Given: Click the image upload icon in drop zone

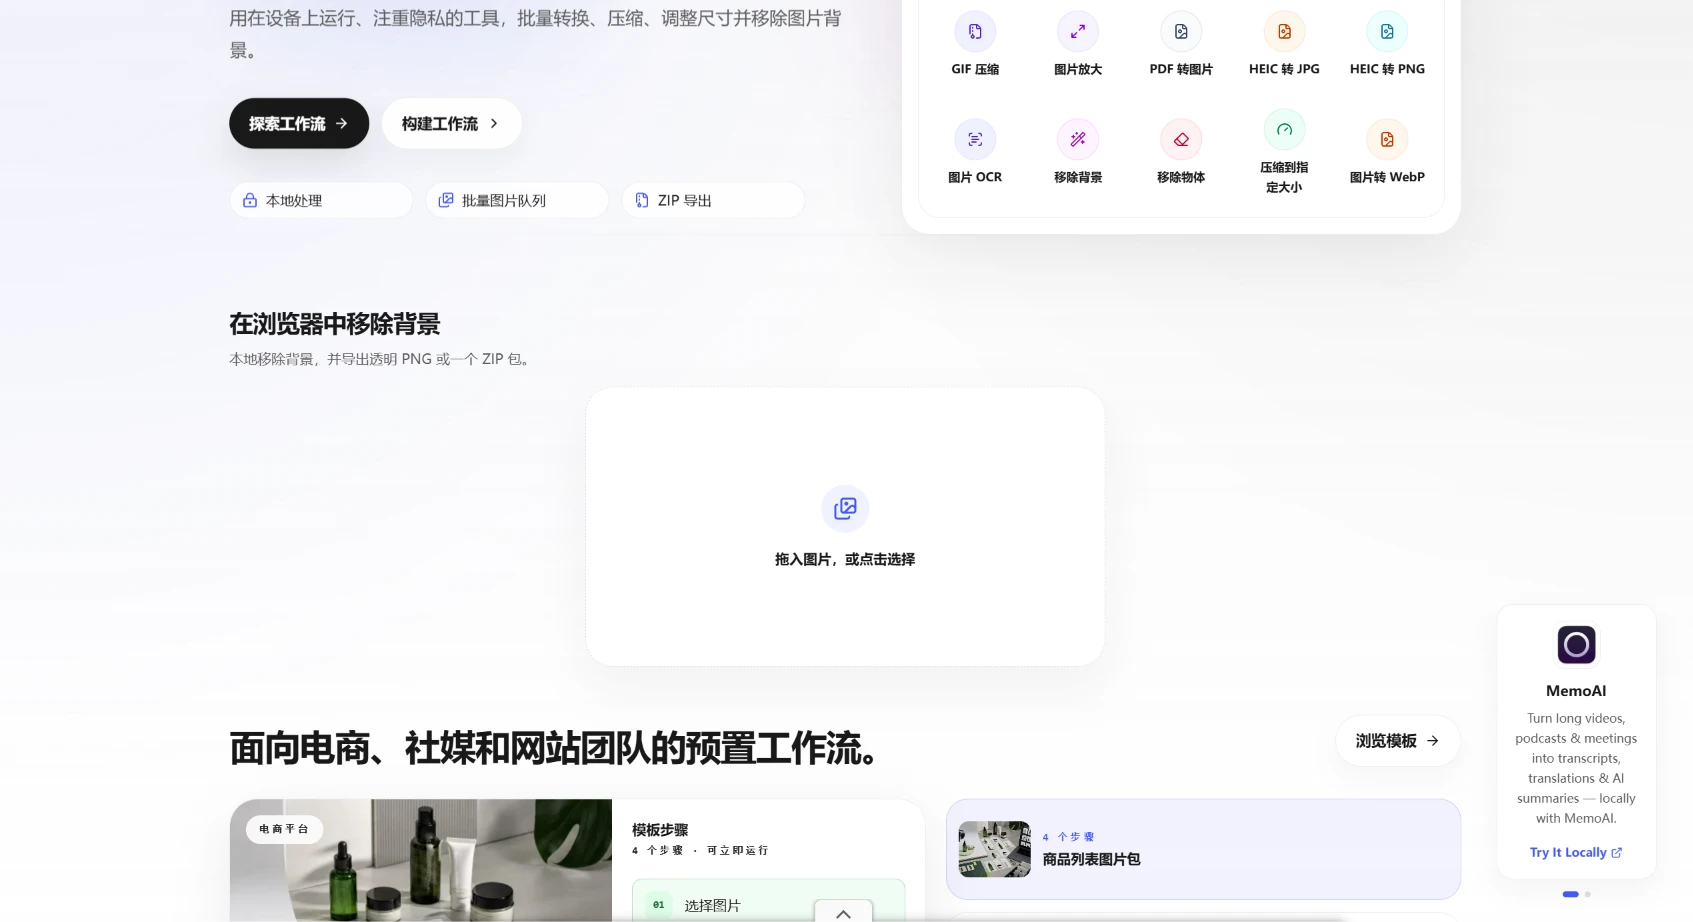Looking at the screenshot, I should pyautogui.click(x=845, y=508).
